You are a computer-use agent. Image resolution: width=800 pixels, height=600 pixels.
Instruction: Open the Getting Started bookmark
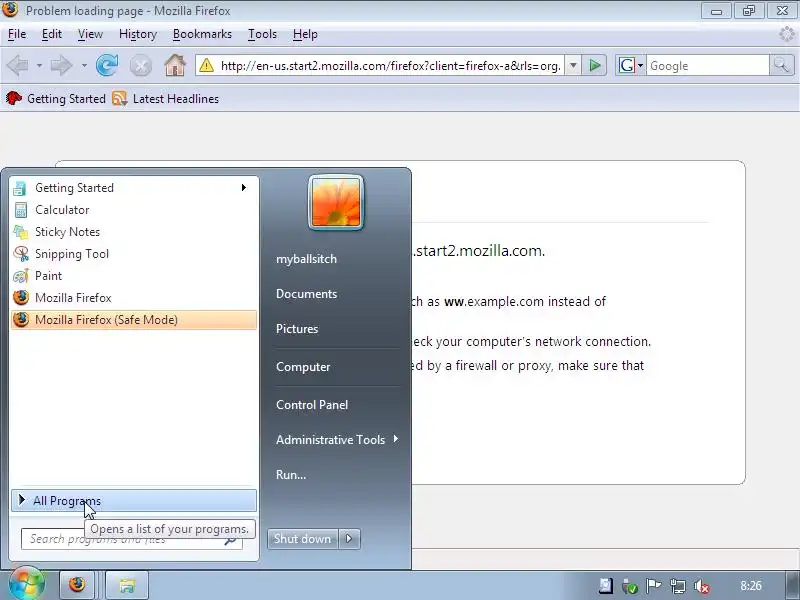tap(56, 98)
